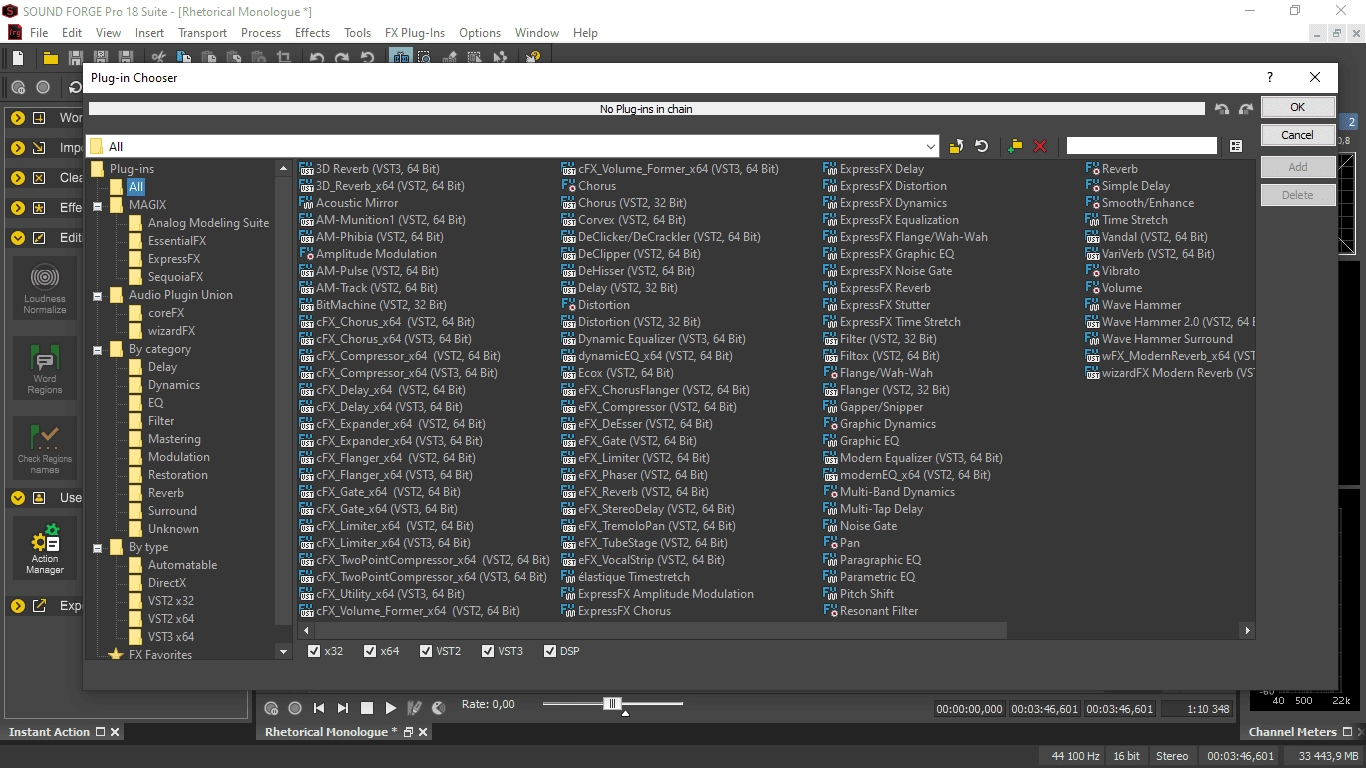Select Pitch Shift in plug-in list

tap(858, 594)
